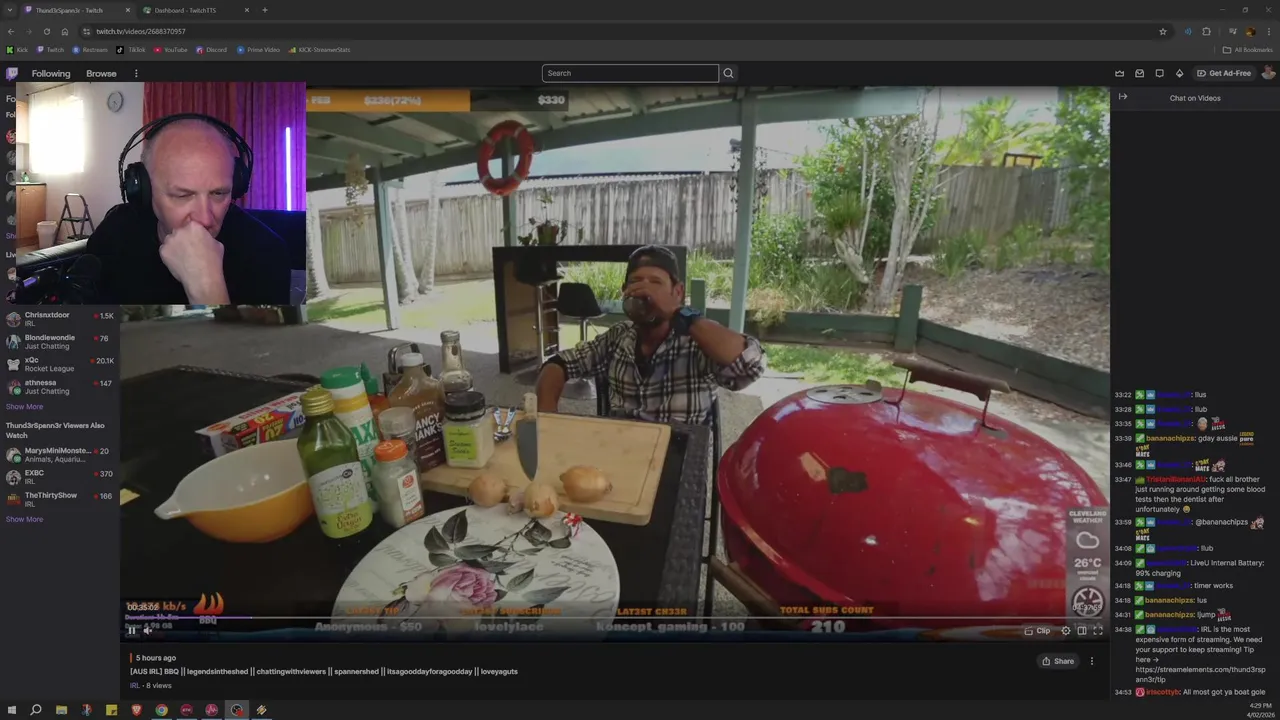Screen dimensions: 1280x720
Task: Open Prime loot crown icon
Action: (1120, 73)
